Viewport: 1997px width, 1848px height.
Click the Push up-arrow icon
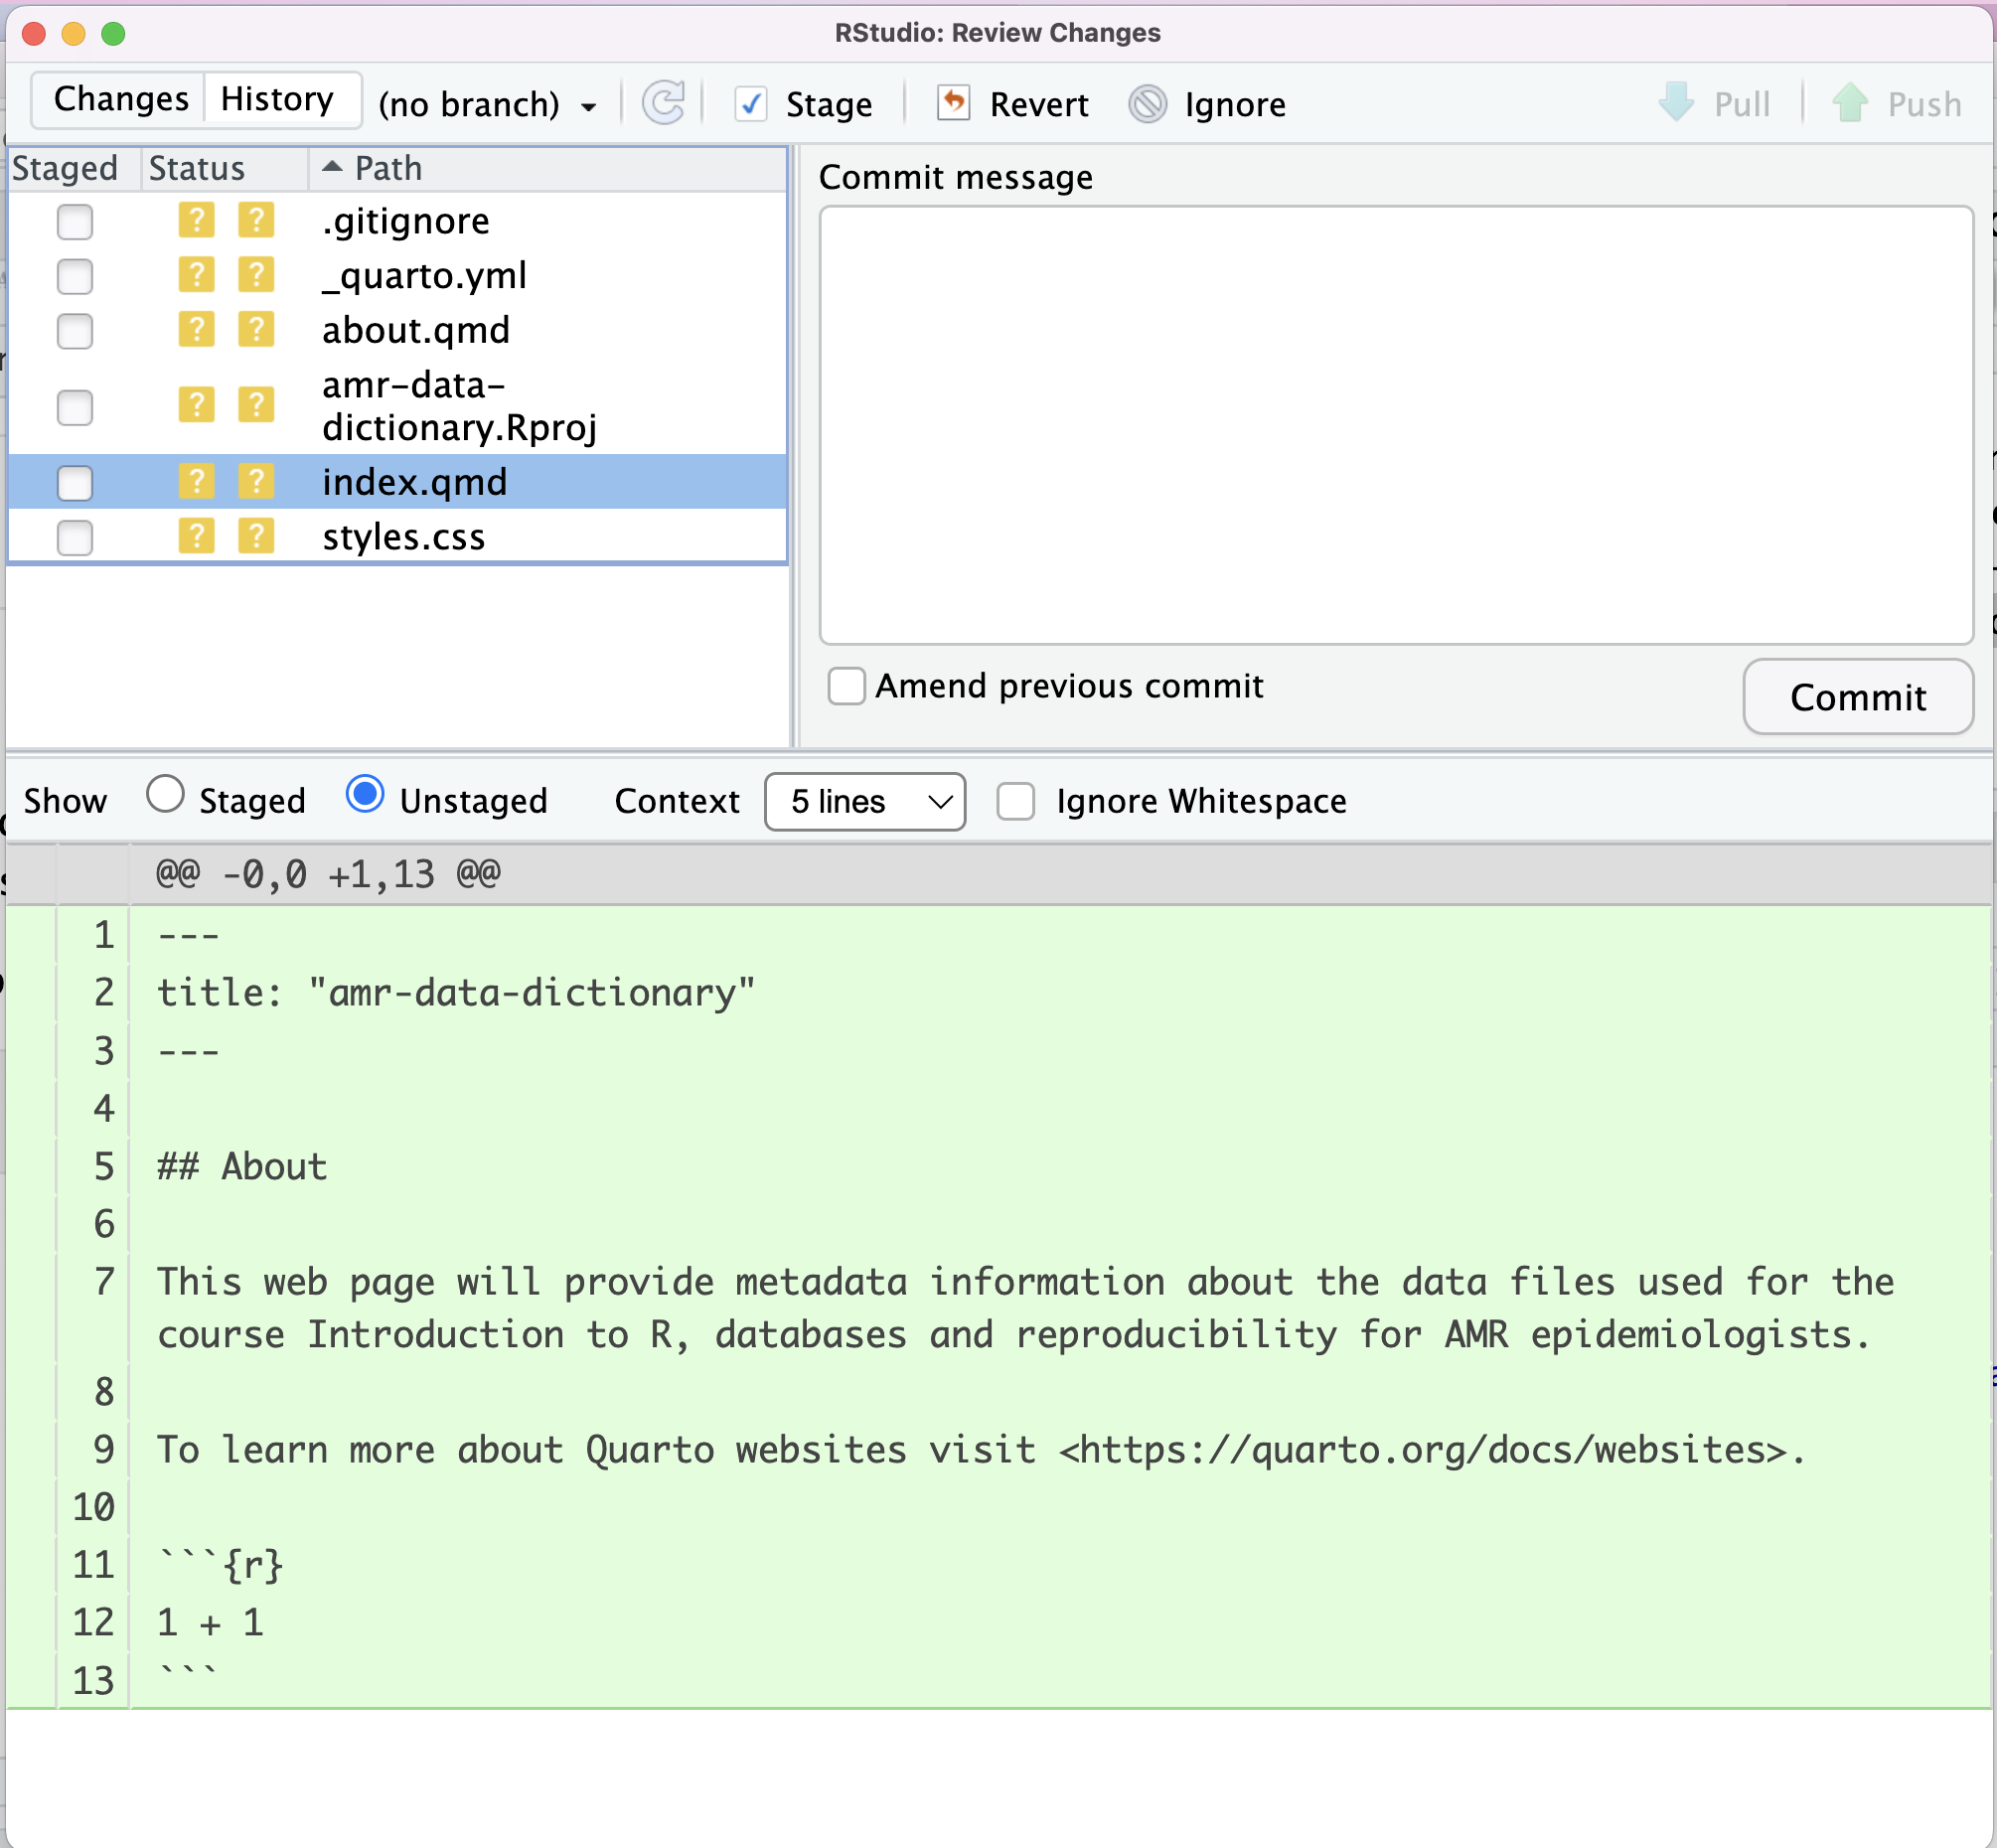point(1850,102)
